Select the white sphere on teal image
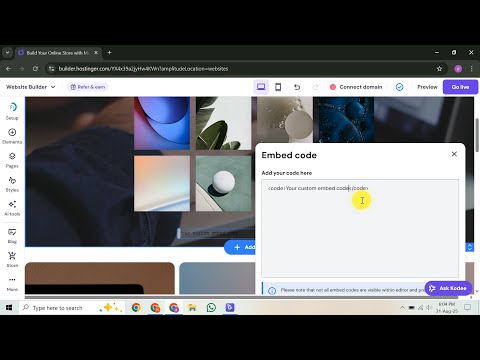The width and height of the screenshot is (480, 360). pos(223,183)
